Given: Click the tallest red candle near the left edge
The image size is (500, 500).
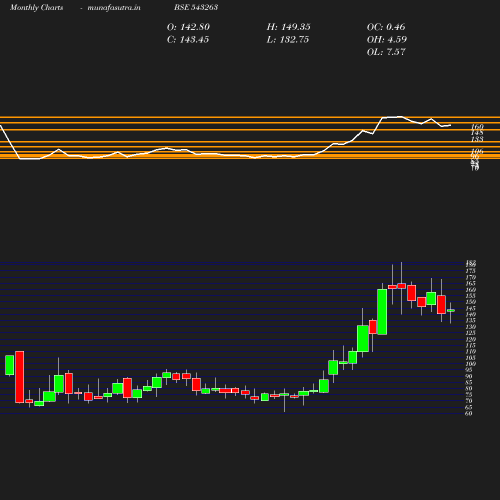Looking at the screenshot, I should point(20,377).
